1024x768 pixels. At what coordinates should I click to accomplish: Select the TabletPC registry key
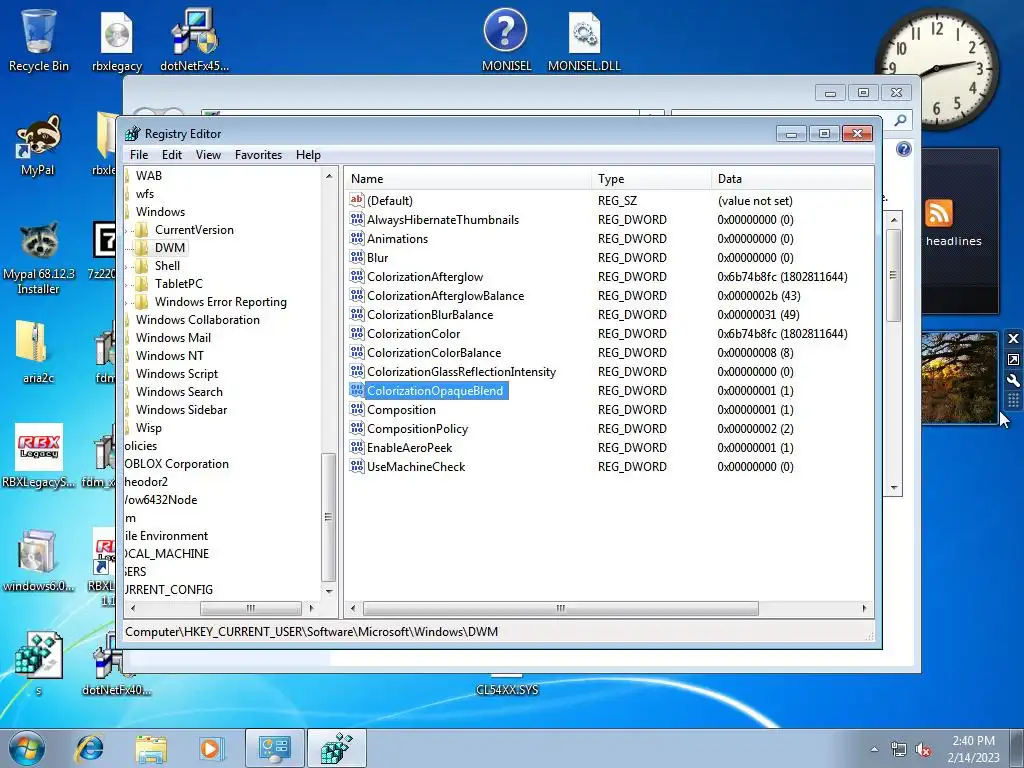179,283
